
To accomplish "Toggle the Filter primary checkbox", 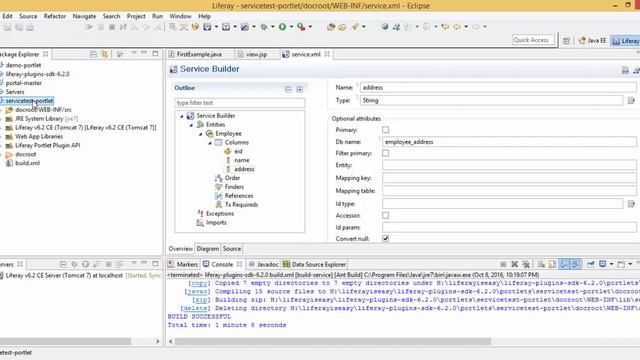I will click(385, 153).
